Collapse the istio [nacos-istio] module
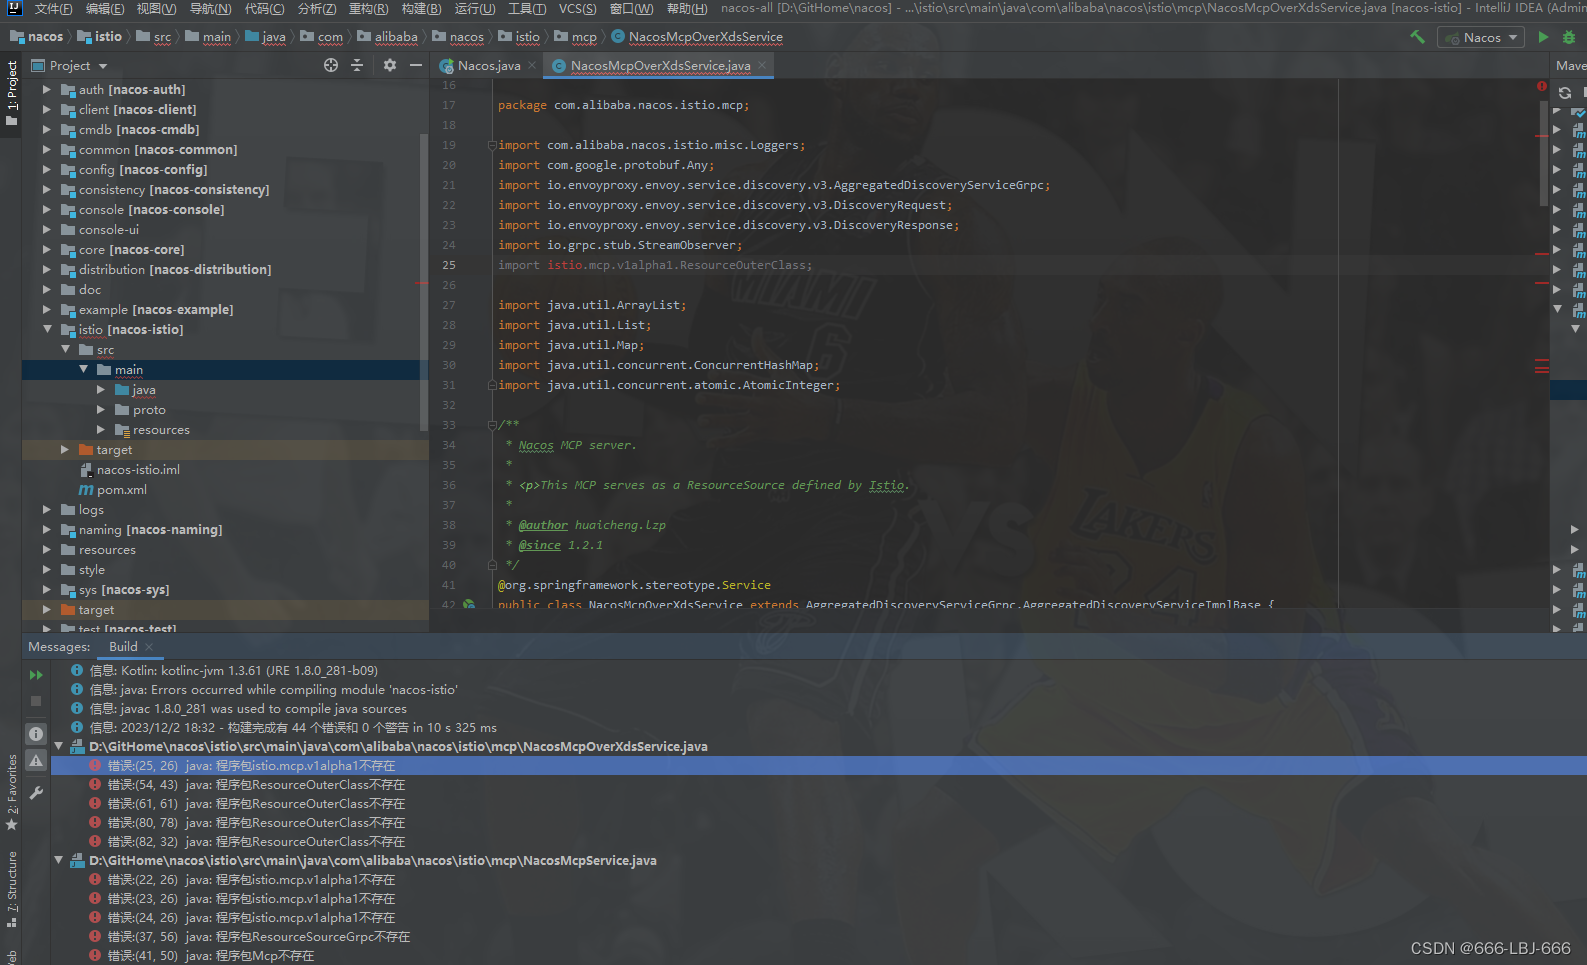 pos(46,329)
